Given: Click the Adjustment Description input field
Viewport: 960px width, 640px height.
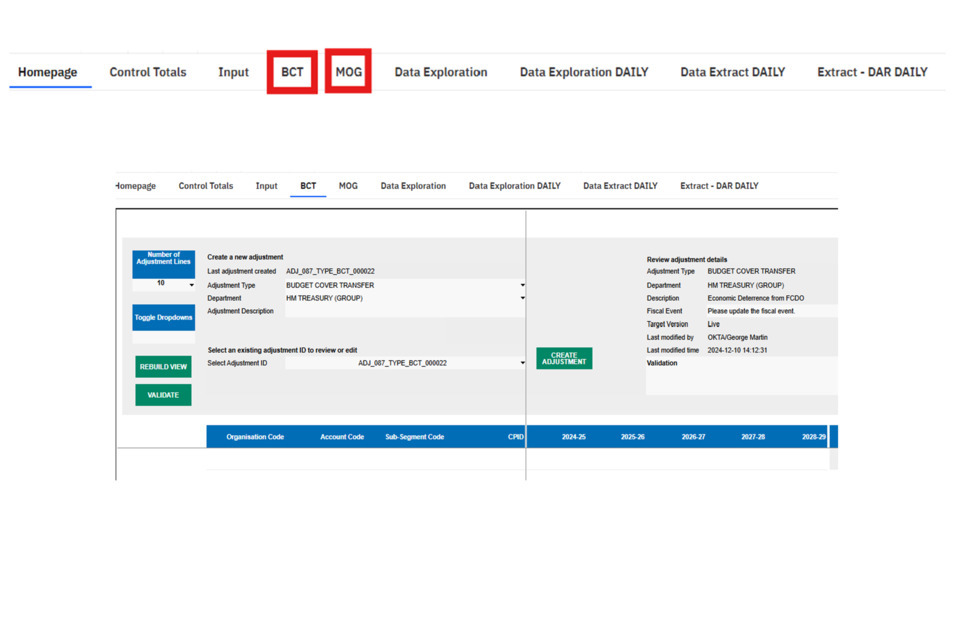Looking at the screenshot, I should click(x=404, y=311).
